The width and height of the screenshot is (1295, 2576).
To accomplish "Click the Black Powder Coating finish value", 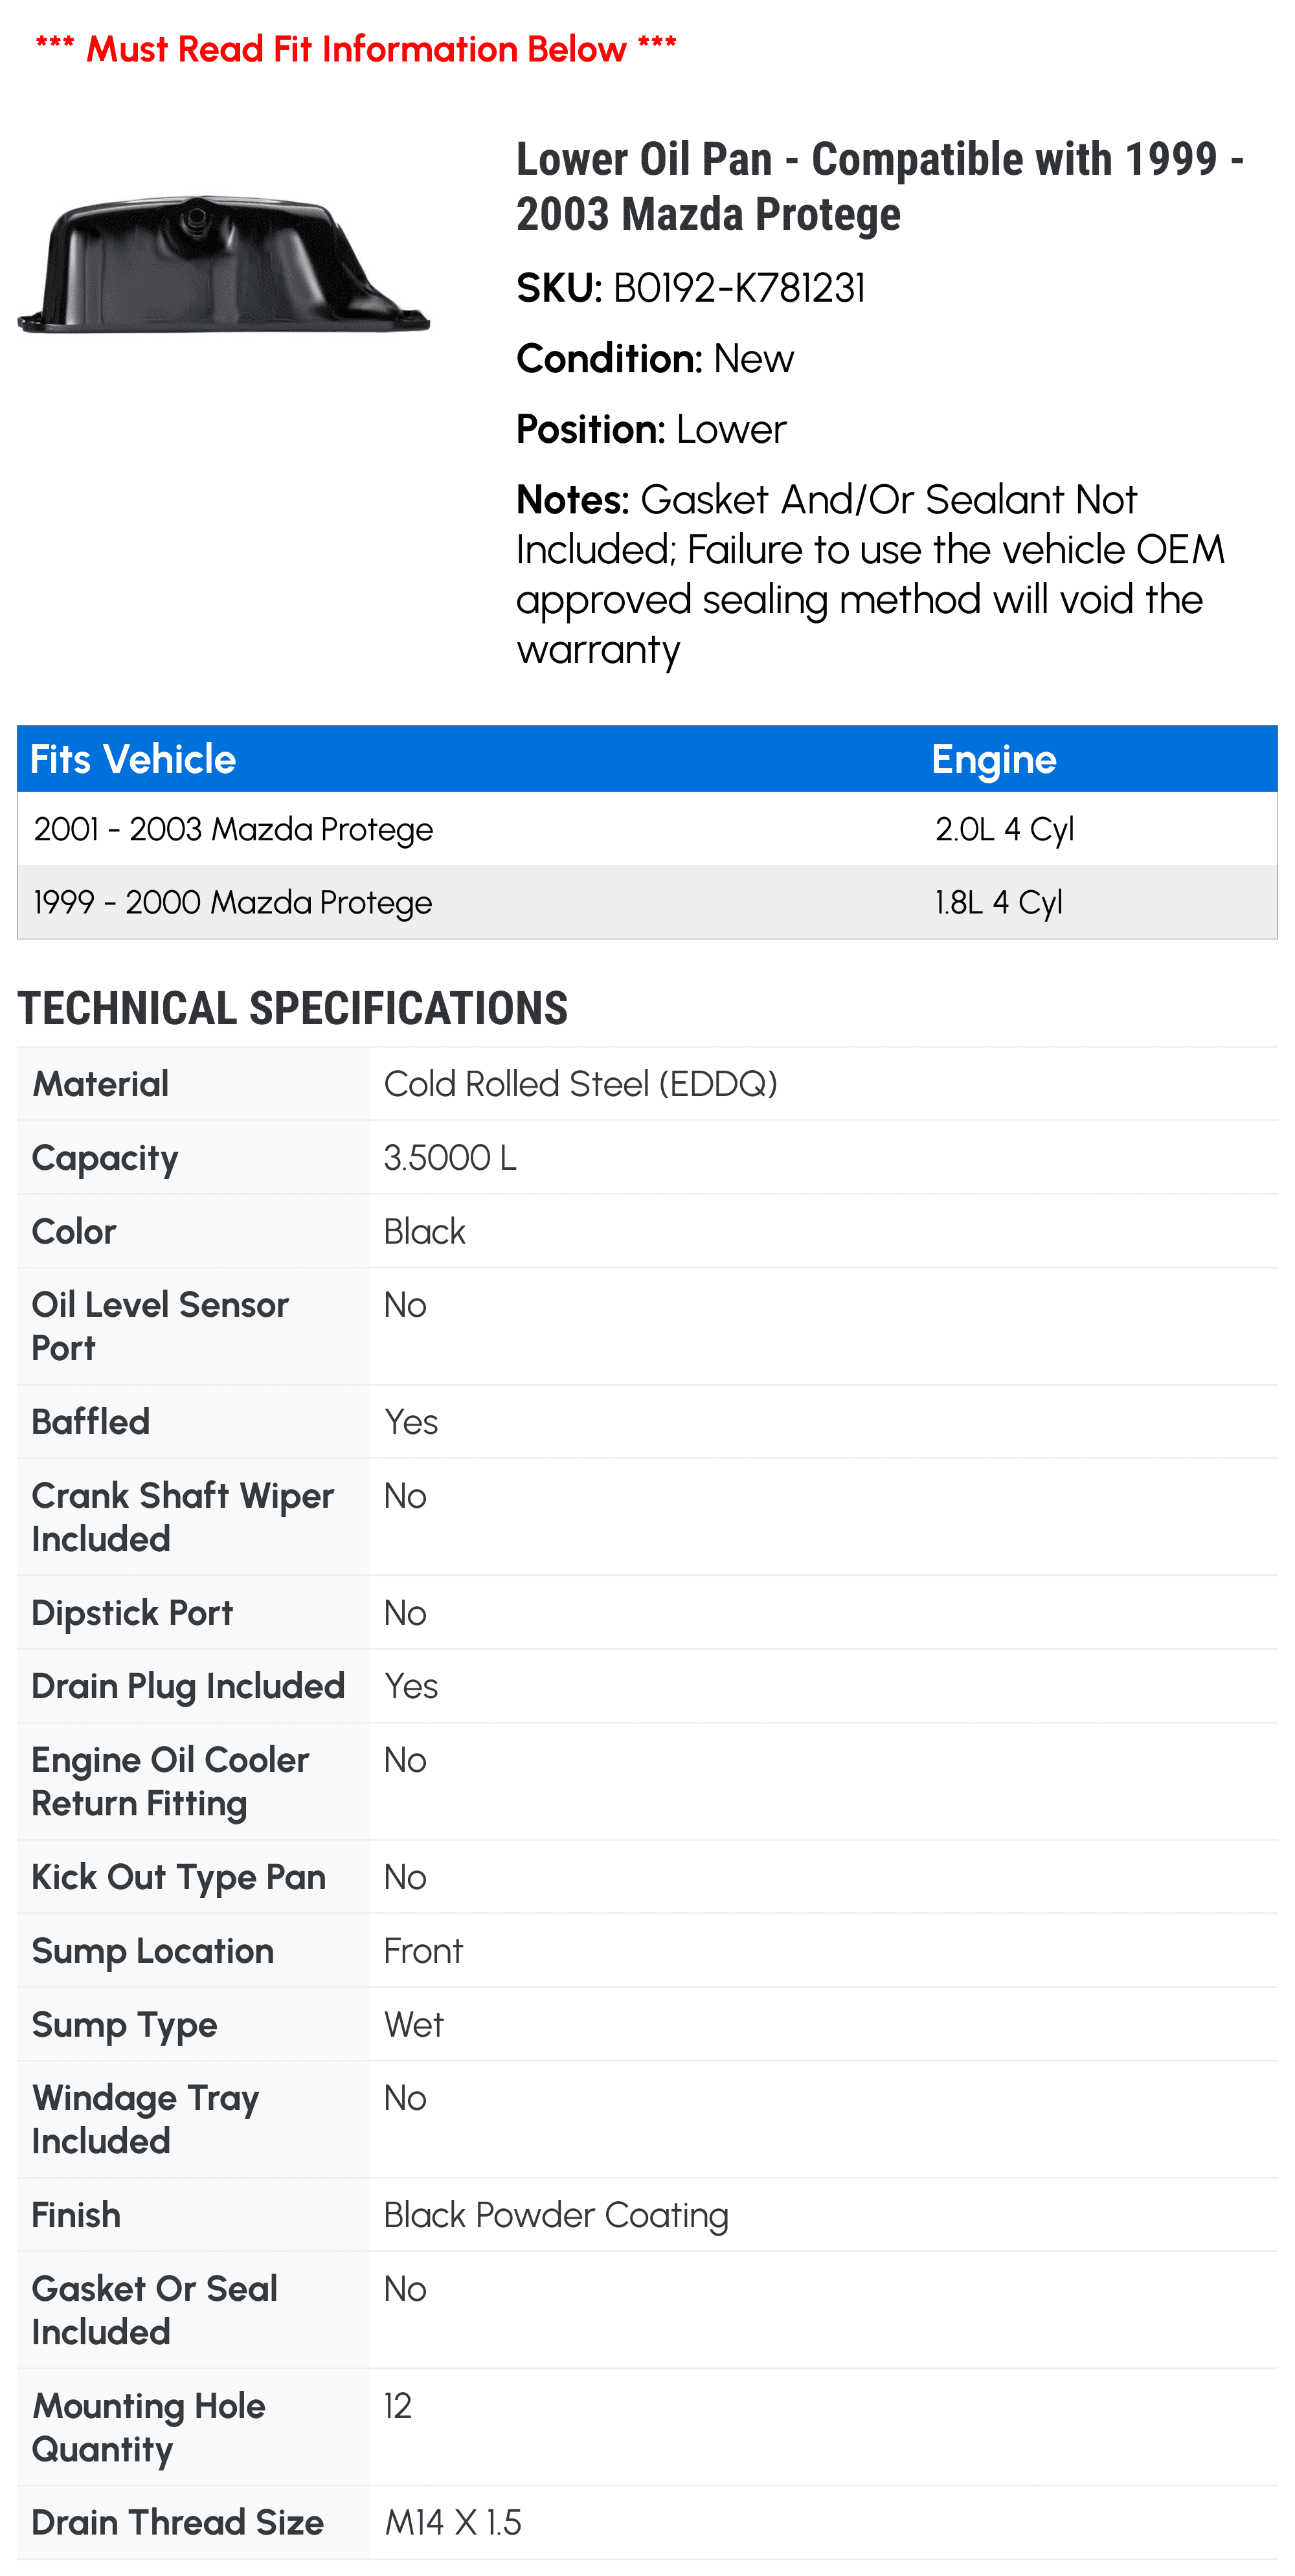I will click(556, 2215).
